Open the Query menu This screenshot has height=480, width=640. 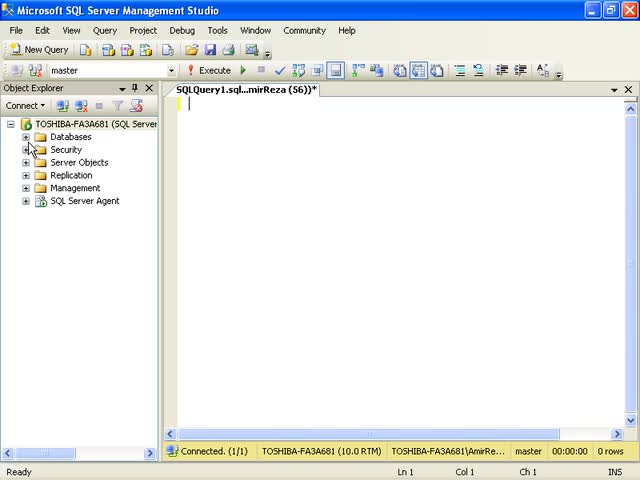point(105,31)
